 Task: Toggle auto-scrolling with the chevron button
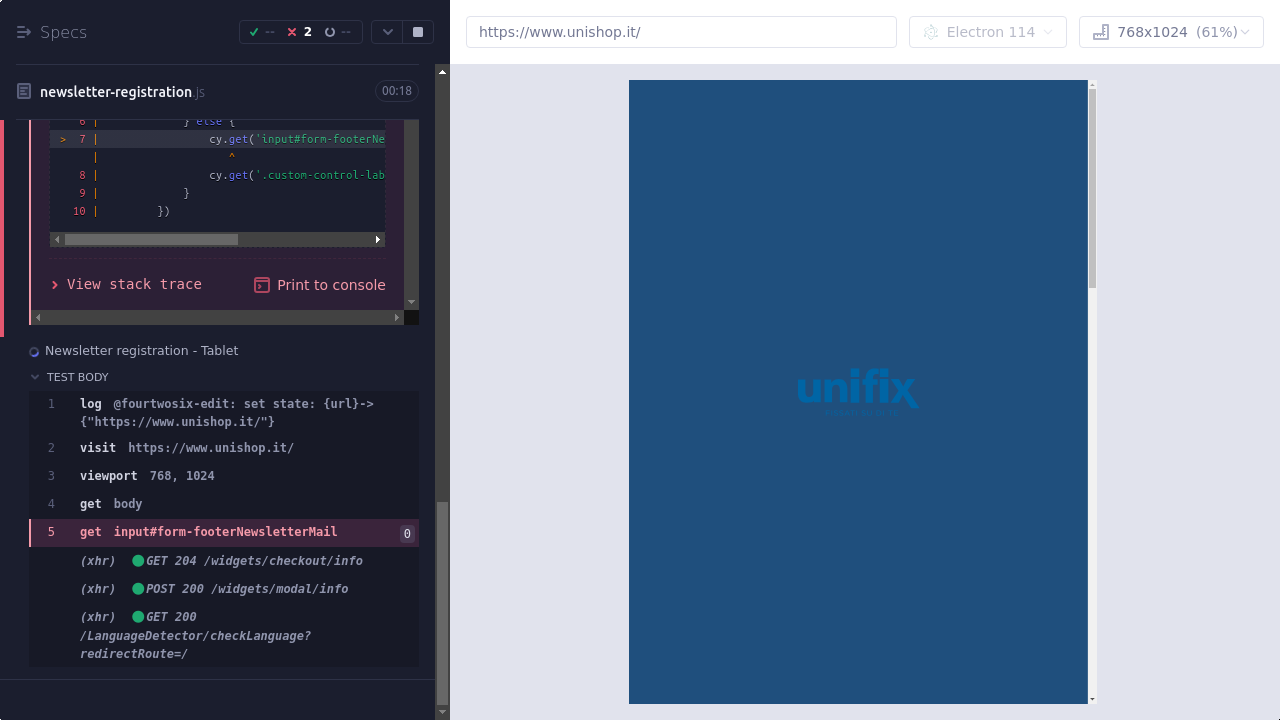[x=387, y=32]
